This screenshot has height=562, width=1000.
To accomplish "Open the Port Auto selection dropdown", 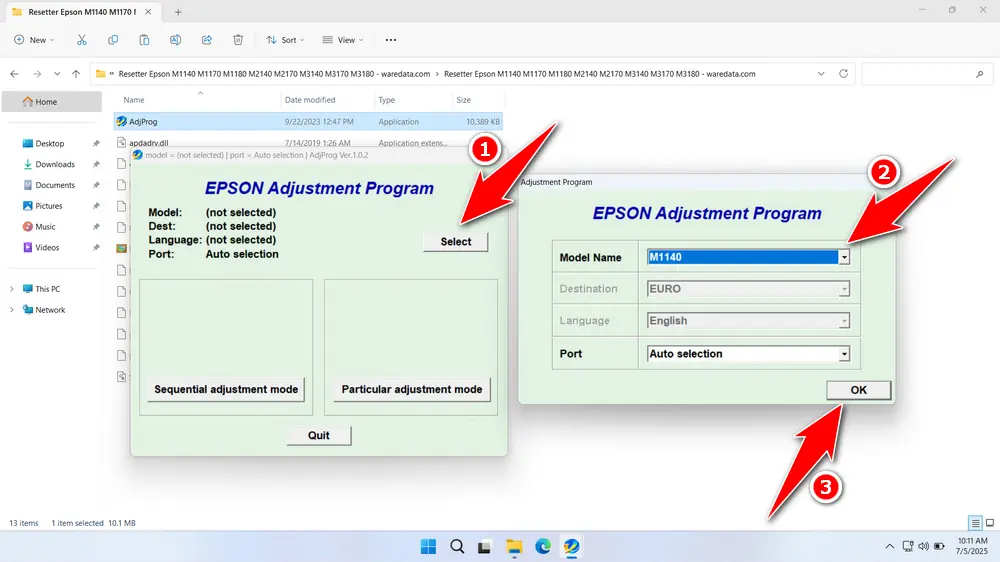I will point(844,354).
